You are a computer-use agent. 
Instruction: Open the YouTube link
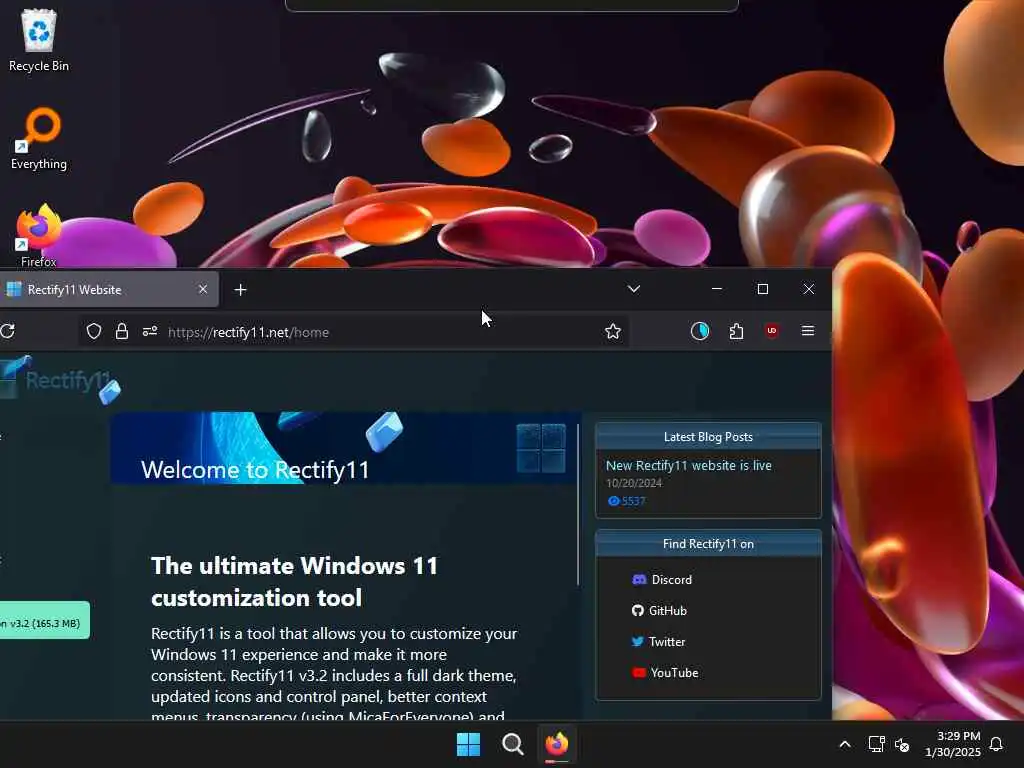click(665, 673)
